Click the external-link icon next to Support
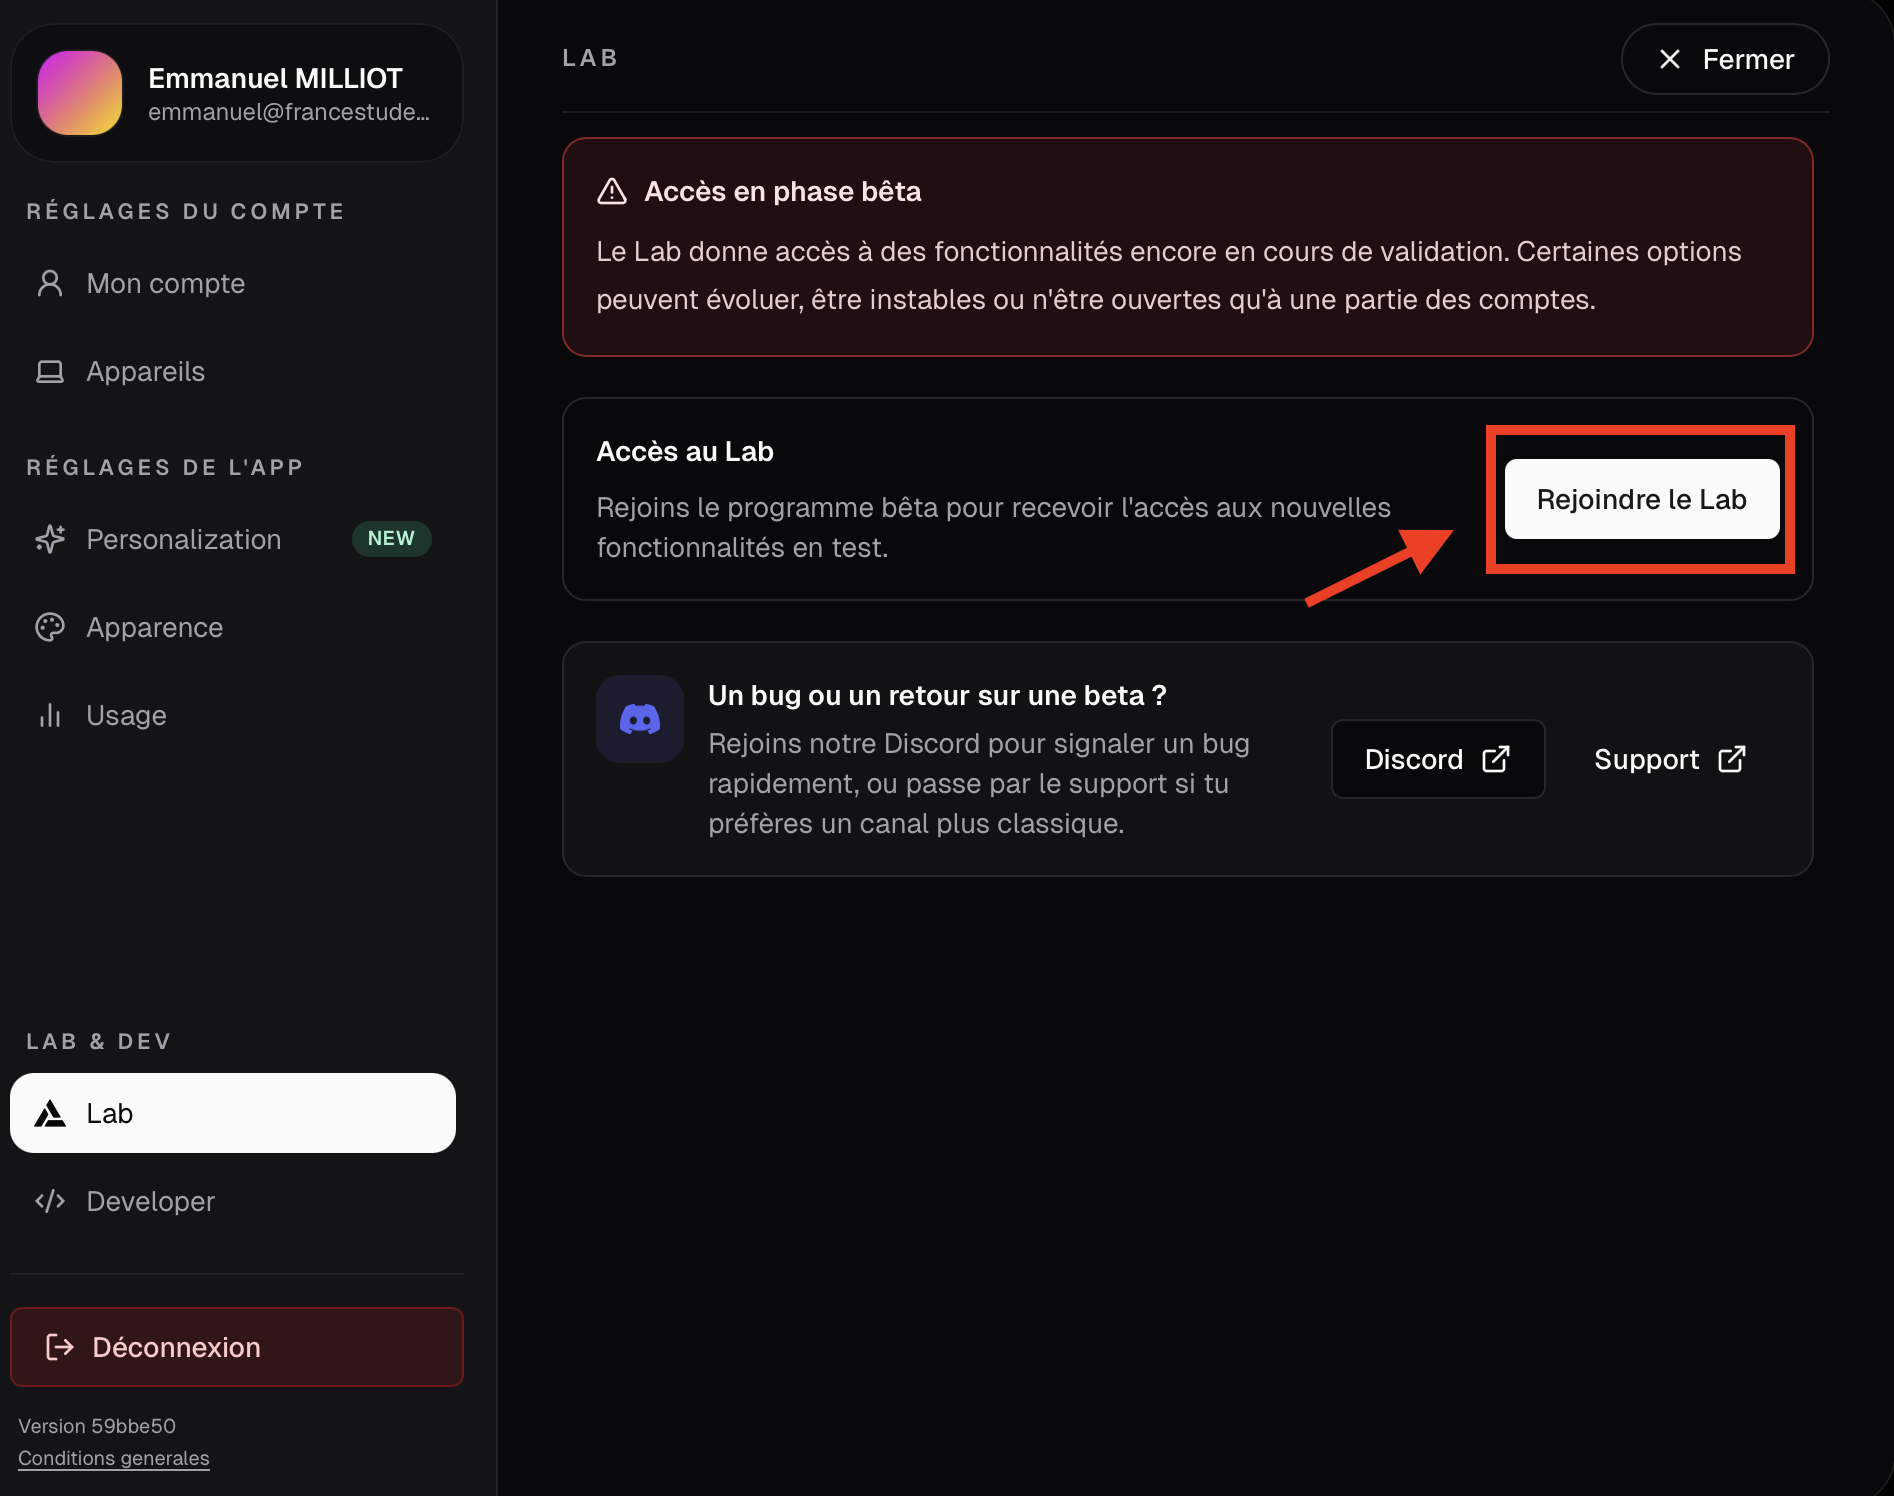Image resolution: width=1894 pixels, height=1496 pixels. (x=1732, y=759)
